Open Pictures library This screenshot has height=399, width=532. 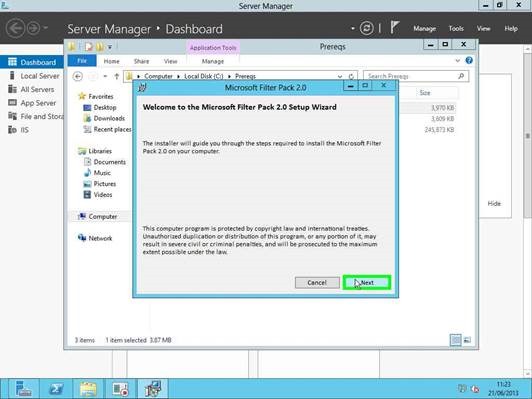coord(105,184)
